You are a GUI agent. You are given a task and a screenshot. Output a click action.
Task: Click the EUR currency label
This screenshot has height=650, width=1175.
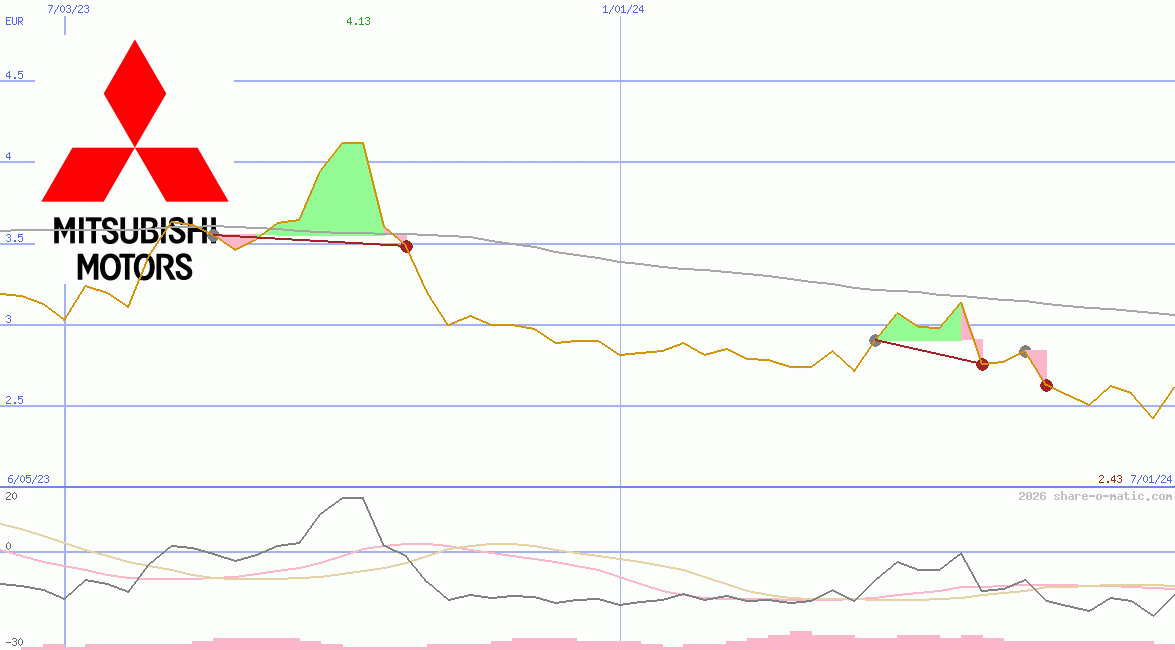pos(14,21)
